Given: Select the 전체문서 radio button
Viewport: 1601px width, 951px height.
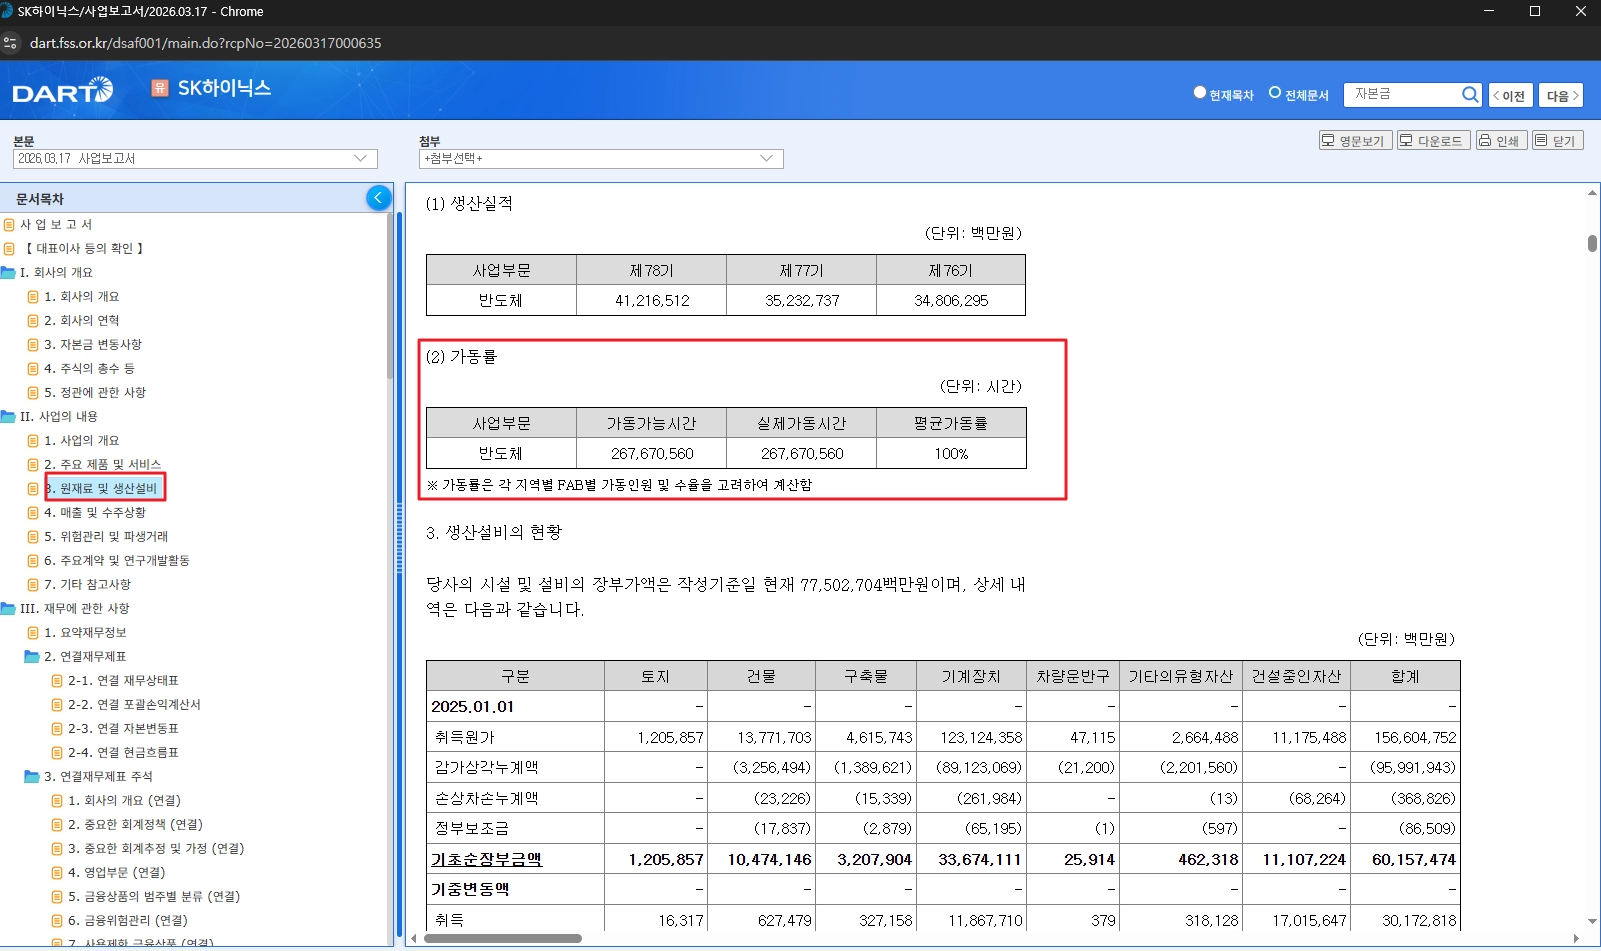Looking at the screenshot, I should (1275, 93).
